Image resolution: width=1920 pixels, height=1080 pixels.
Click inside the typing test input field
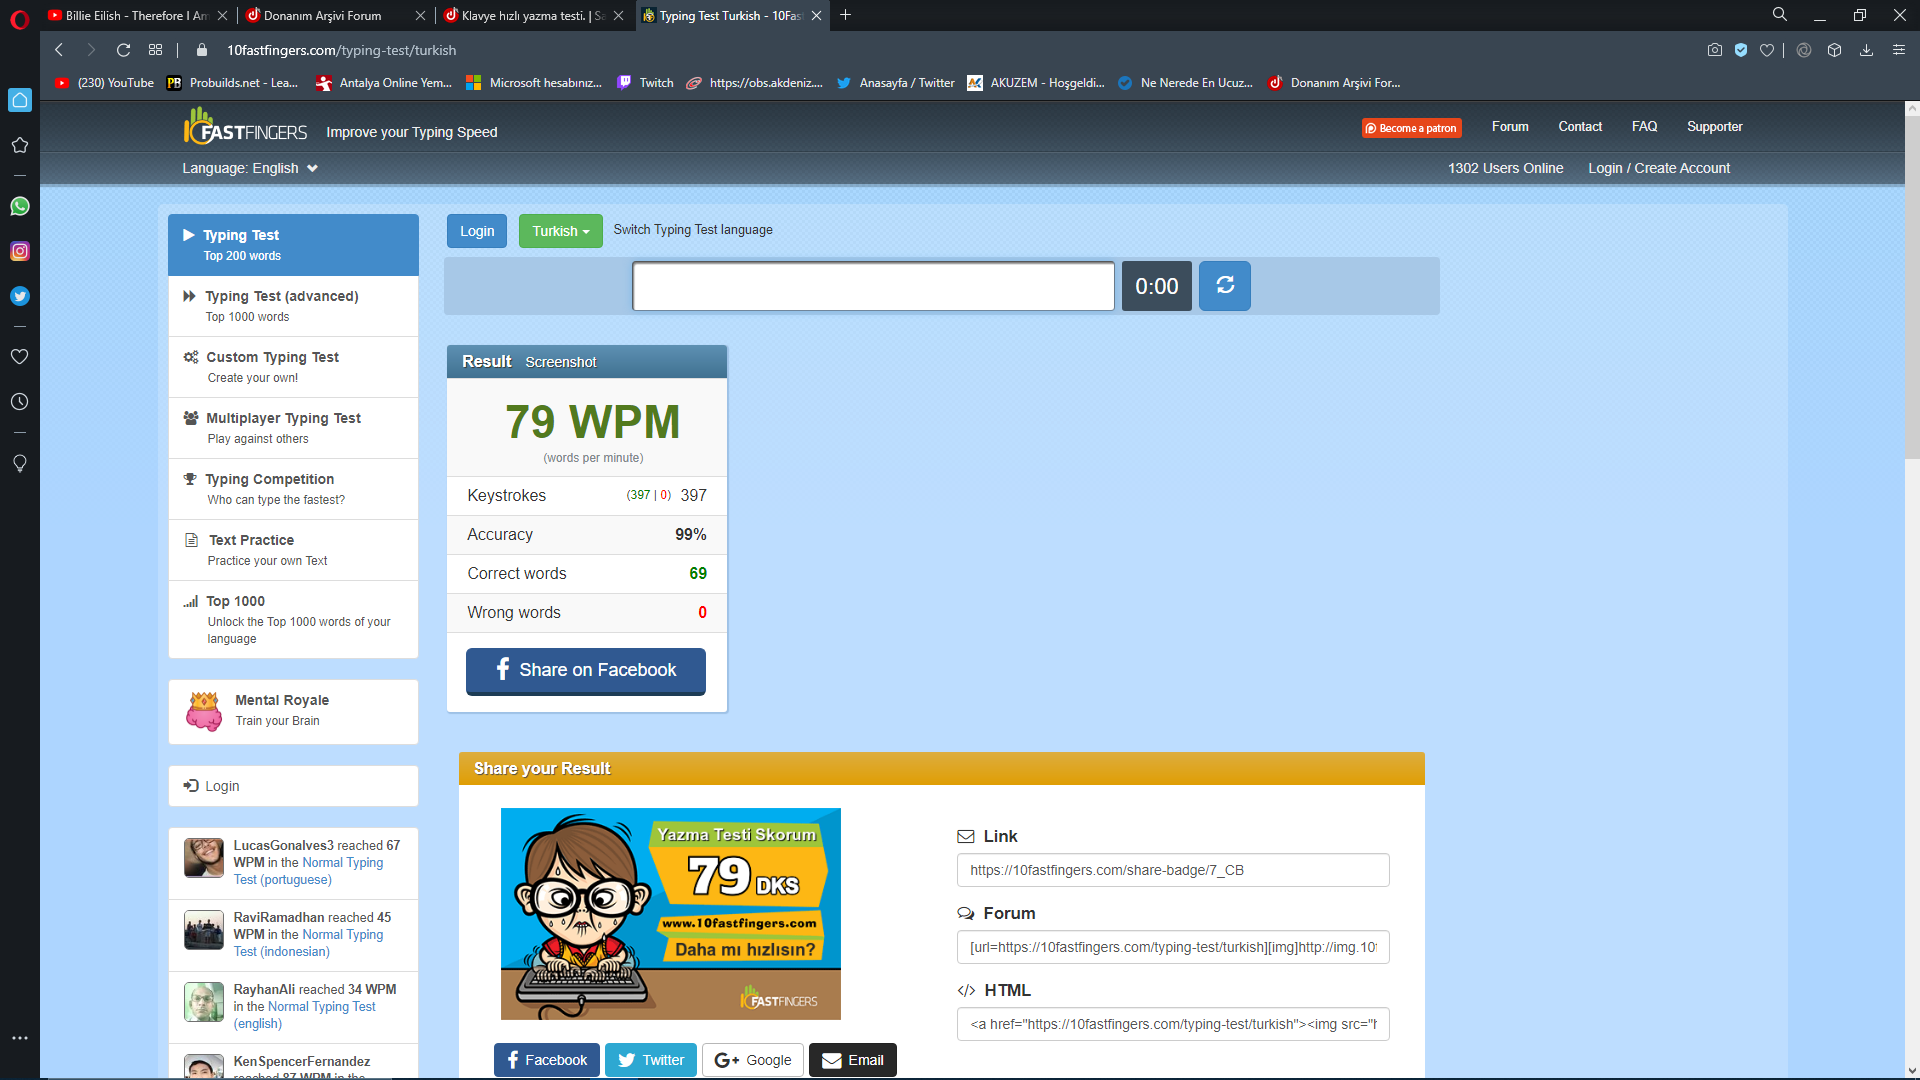[x=872, y=286]
